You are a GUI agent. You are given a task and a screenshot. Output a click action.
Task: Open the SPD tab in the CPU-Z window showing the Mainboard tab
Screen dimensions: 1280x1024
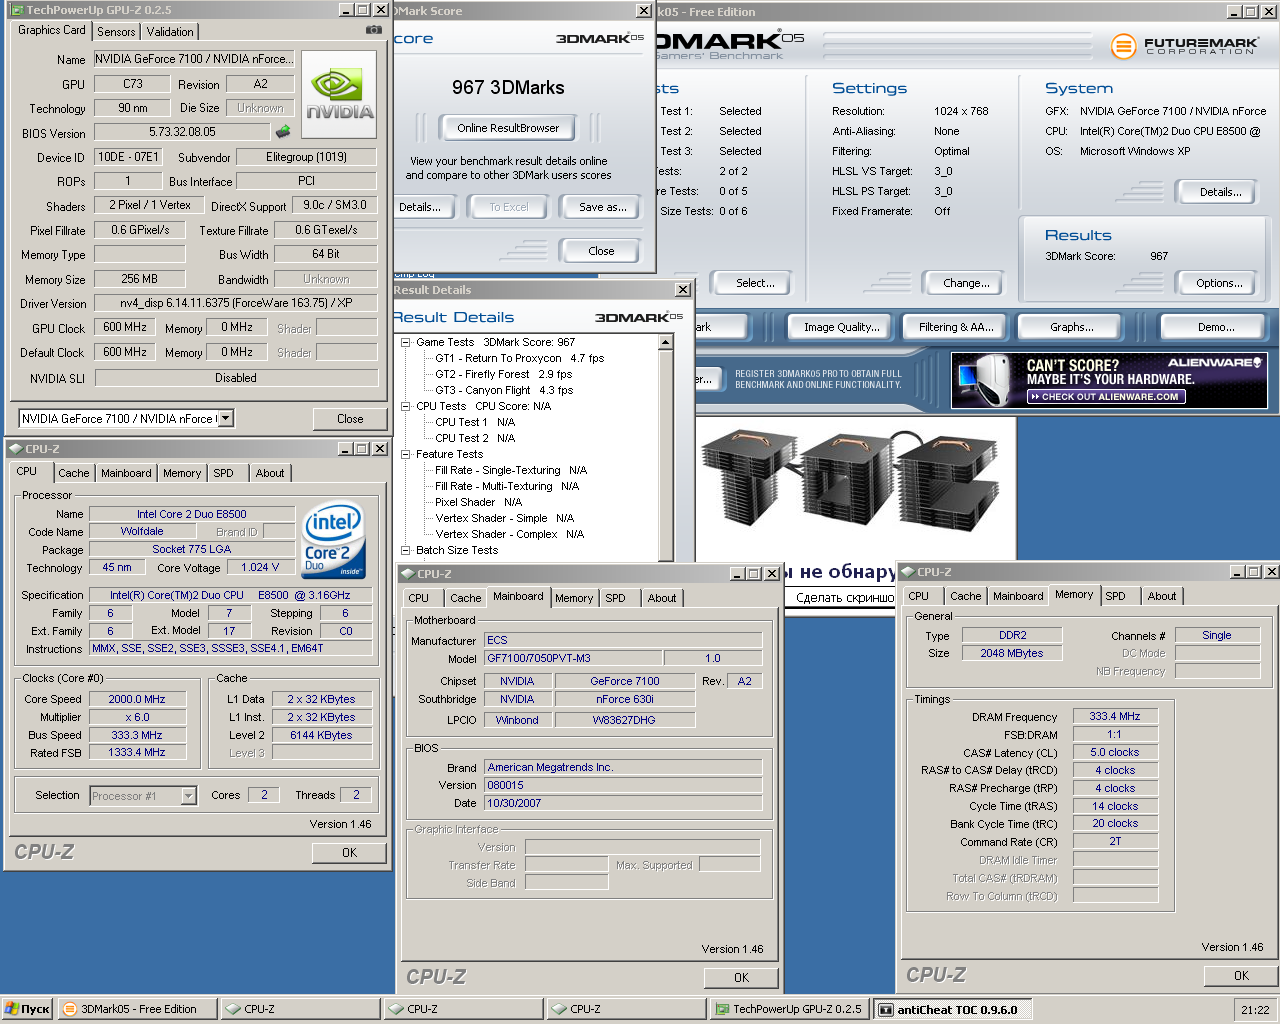(x=616, y=598)
